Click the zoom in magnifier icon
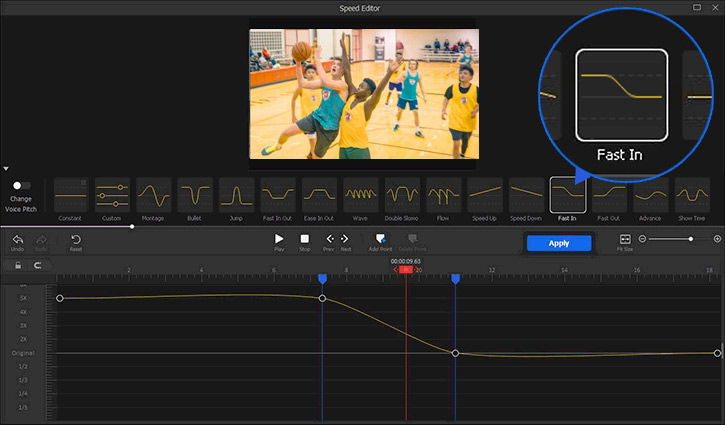Screen dimensions: 725x425 tap(717, 239)
